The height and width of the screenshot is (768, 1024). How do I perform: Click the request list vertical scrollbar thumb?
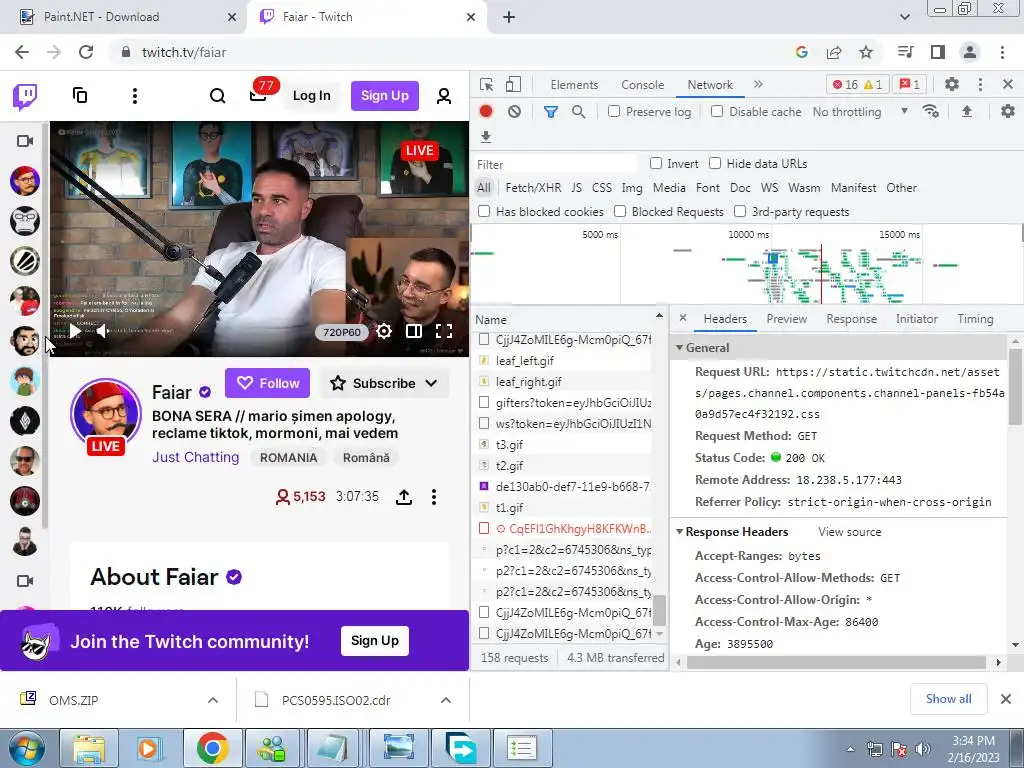pos(660,610)
